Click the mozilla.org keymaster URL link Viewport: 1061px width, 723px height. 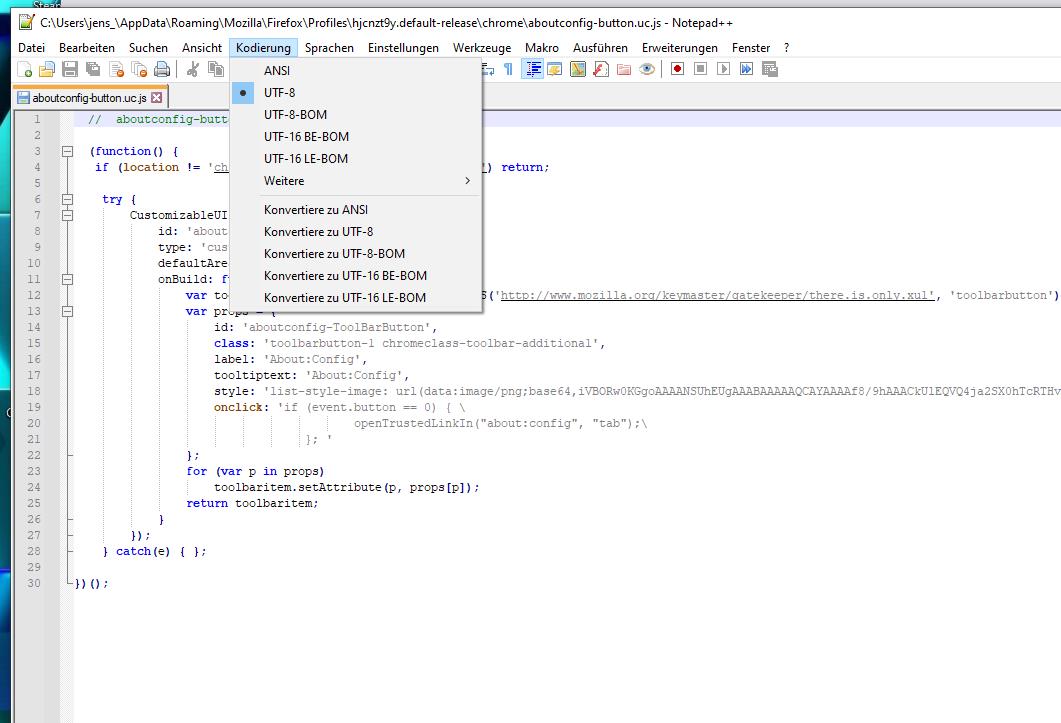pyautogui.click(x=717, y=295)
